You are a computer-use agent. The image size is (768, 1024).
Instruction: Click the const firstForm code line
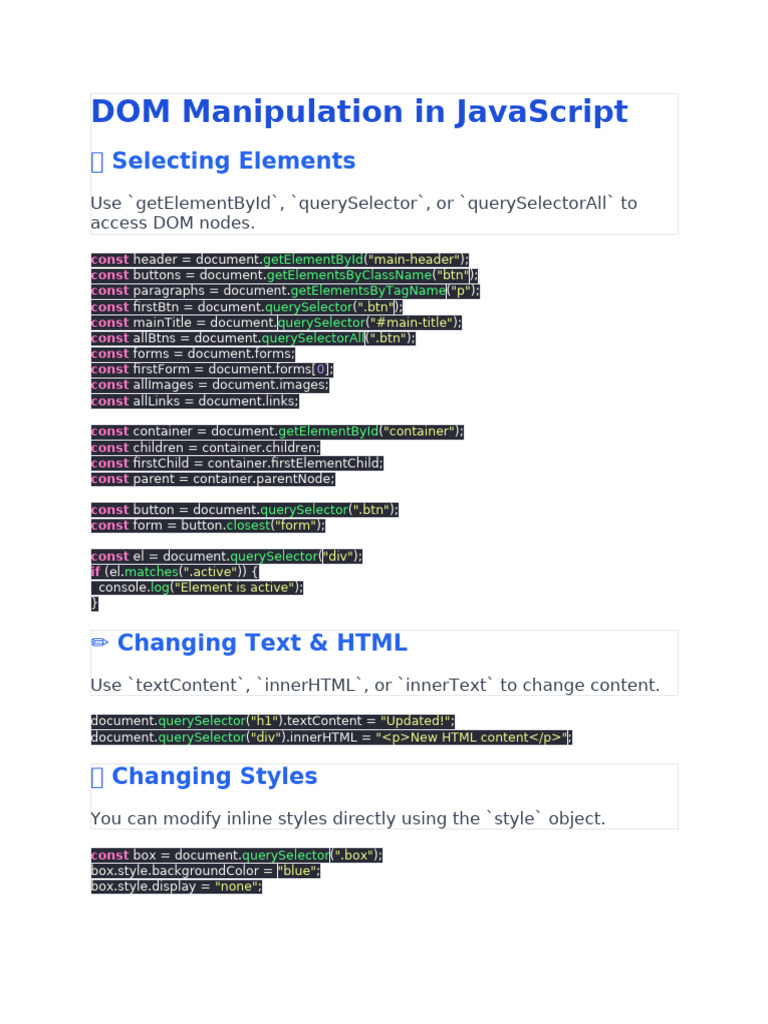212,369
